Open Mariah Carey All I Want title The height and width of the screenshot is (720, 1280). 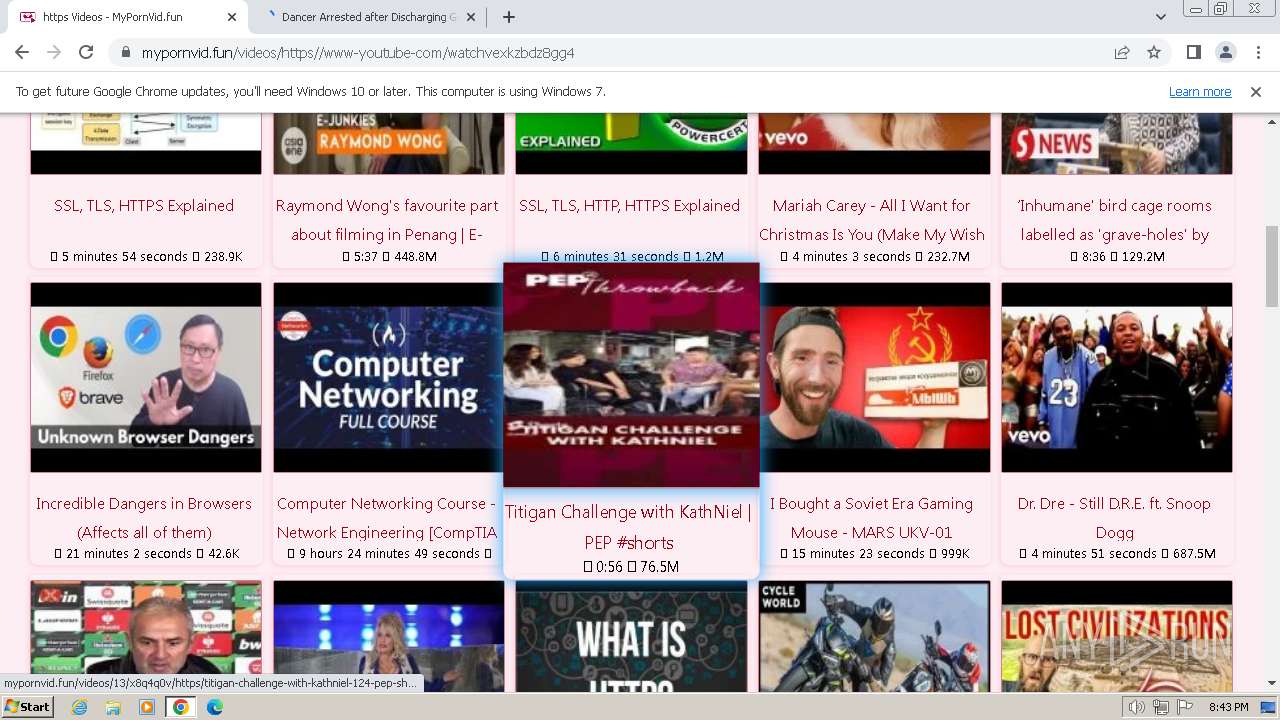872,220
